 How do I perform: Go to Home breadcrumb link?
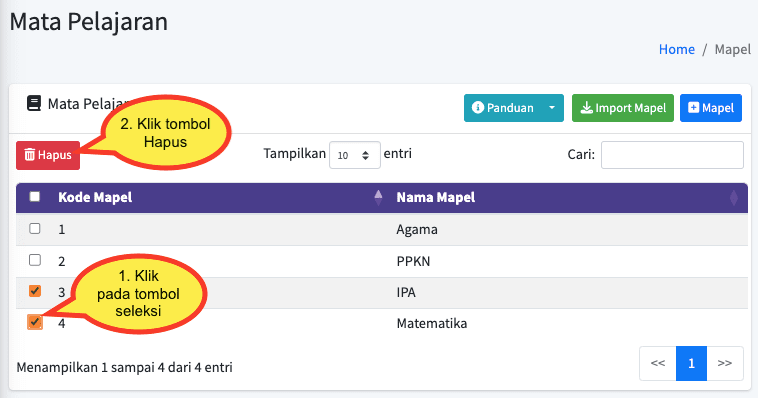point(676,49)
